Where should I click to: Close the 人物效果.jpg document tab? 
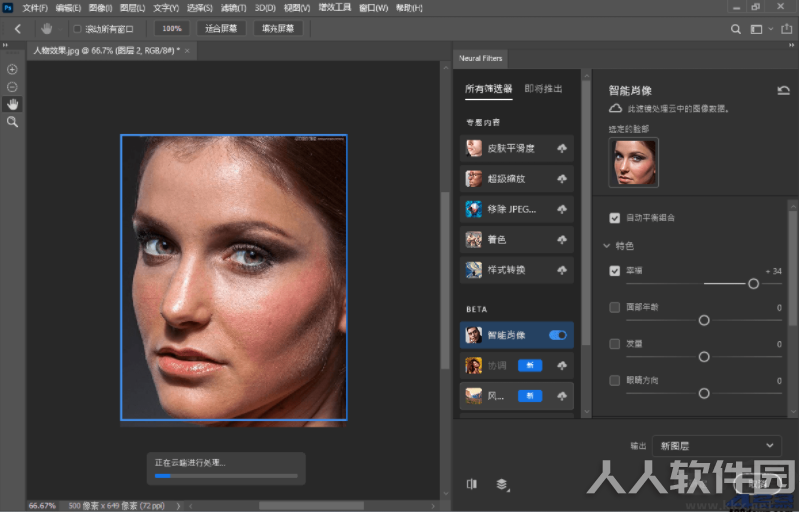pos(187,51)
